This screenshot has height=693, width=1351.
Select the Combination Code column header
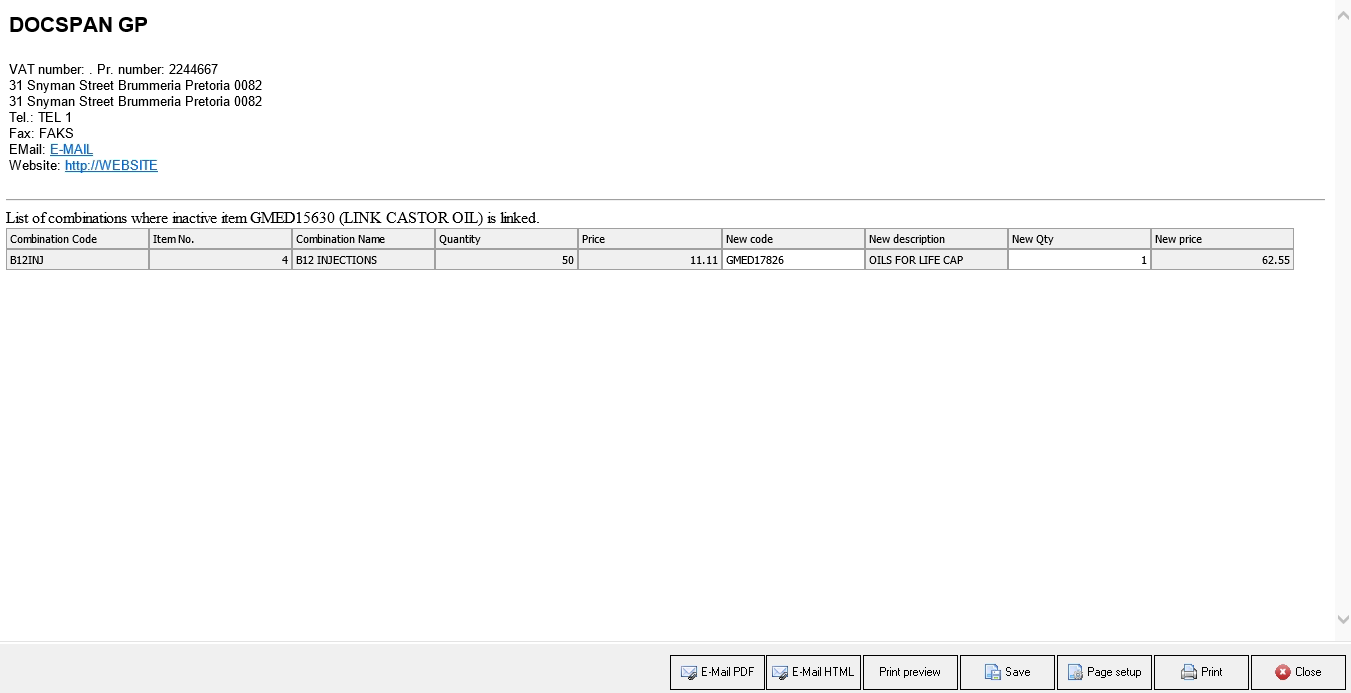(x=78, y=239)
